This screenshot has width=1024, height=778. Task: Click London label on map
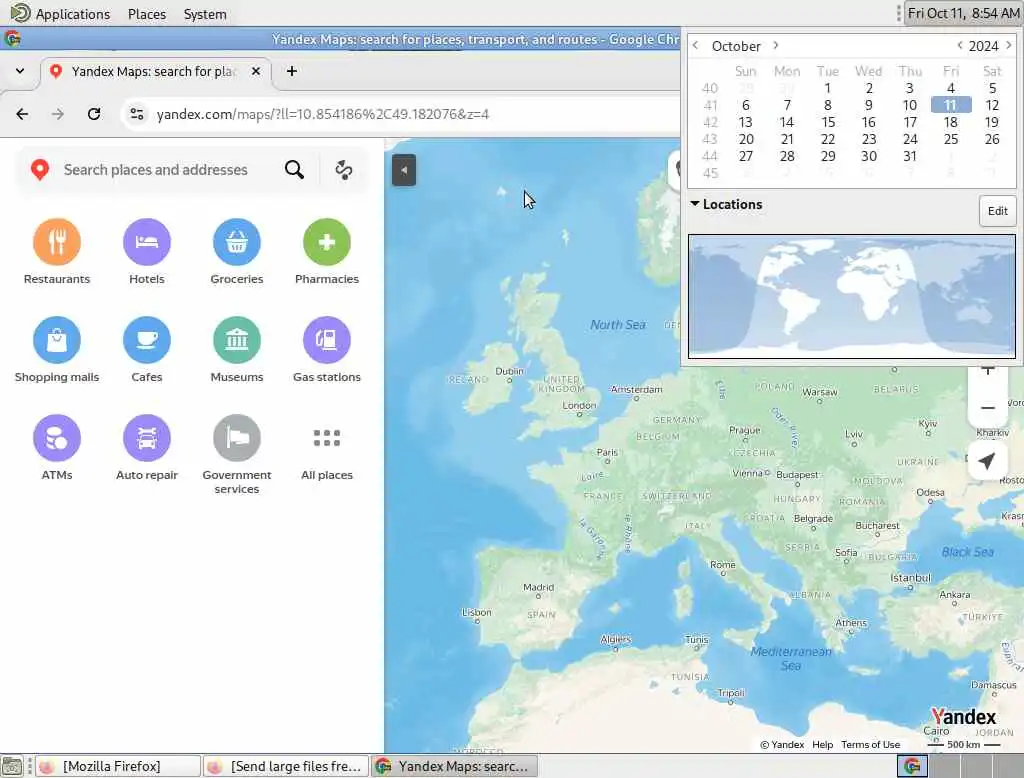[579, 406]
